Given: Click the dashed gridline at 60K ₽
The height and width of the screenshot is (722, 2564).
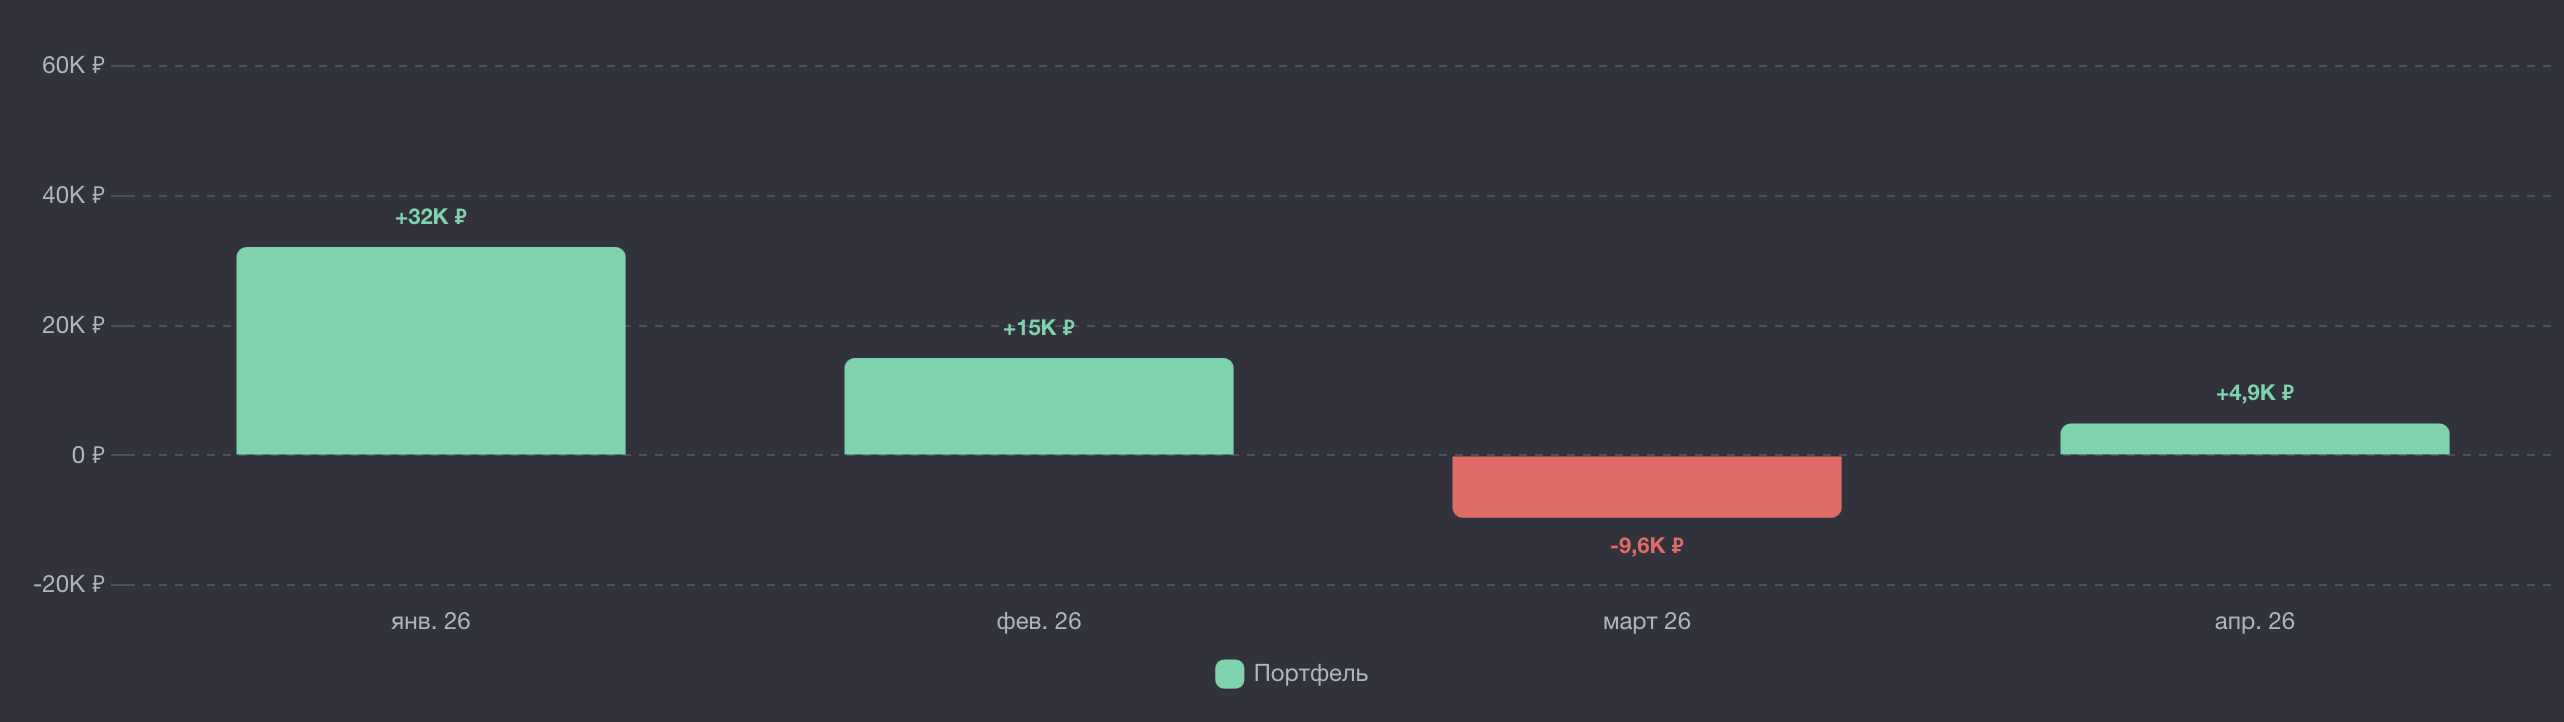Looking at the screenshot, I should pyautogui.click(x=1300, y=66).
